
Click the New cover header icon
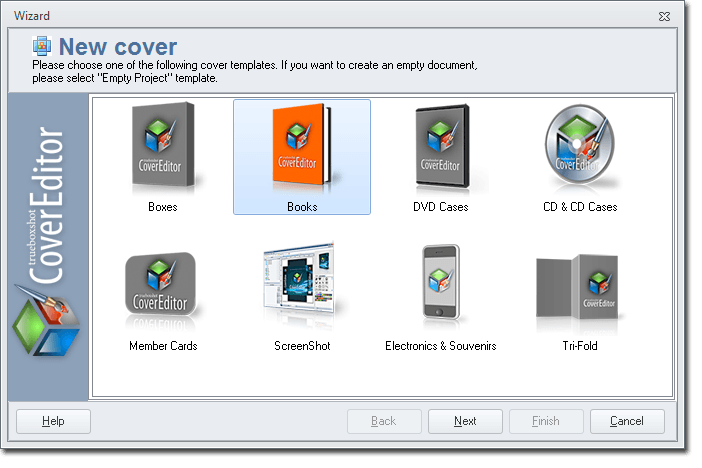[43, 46]
